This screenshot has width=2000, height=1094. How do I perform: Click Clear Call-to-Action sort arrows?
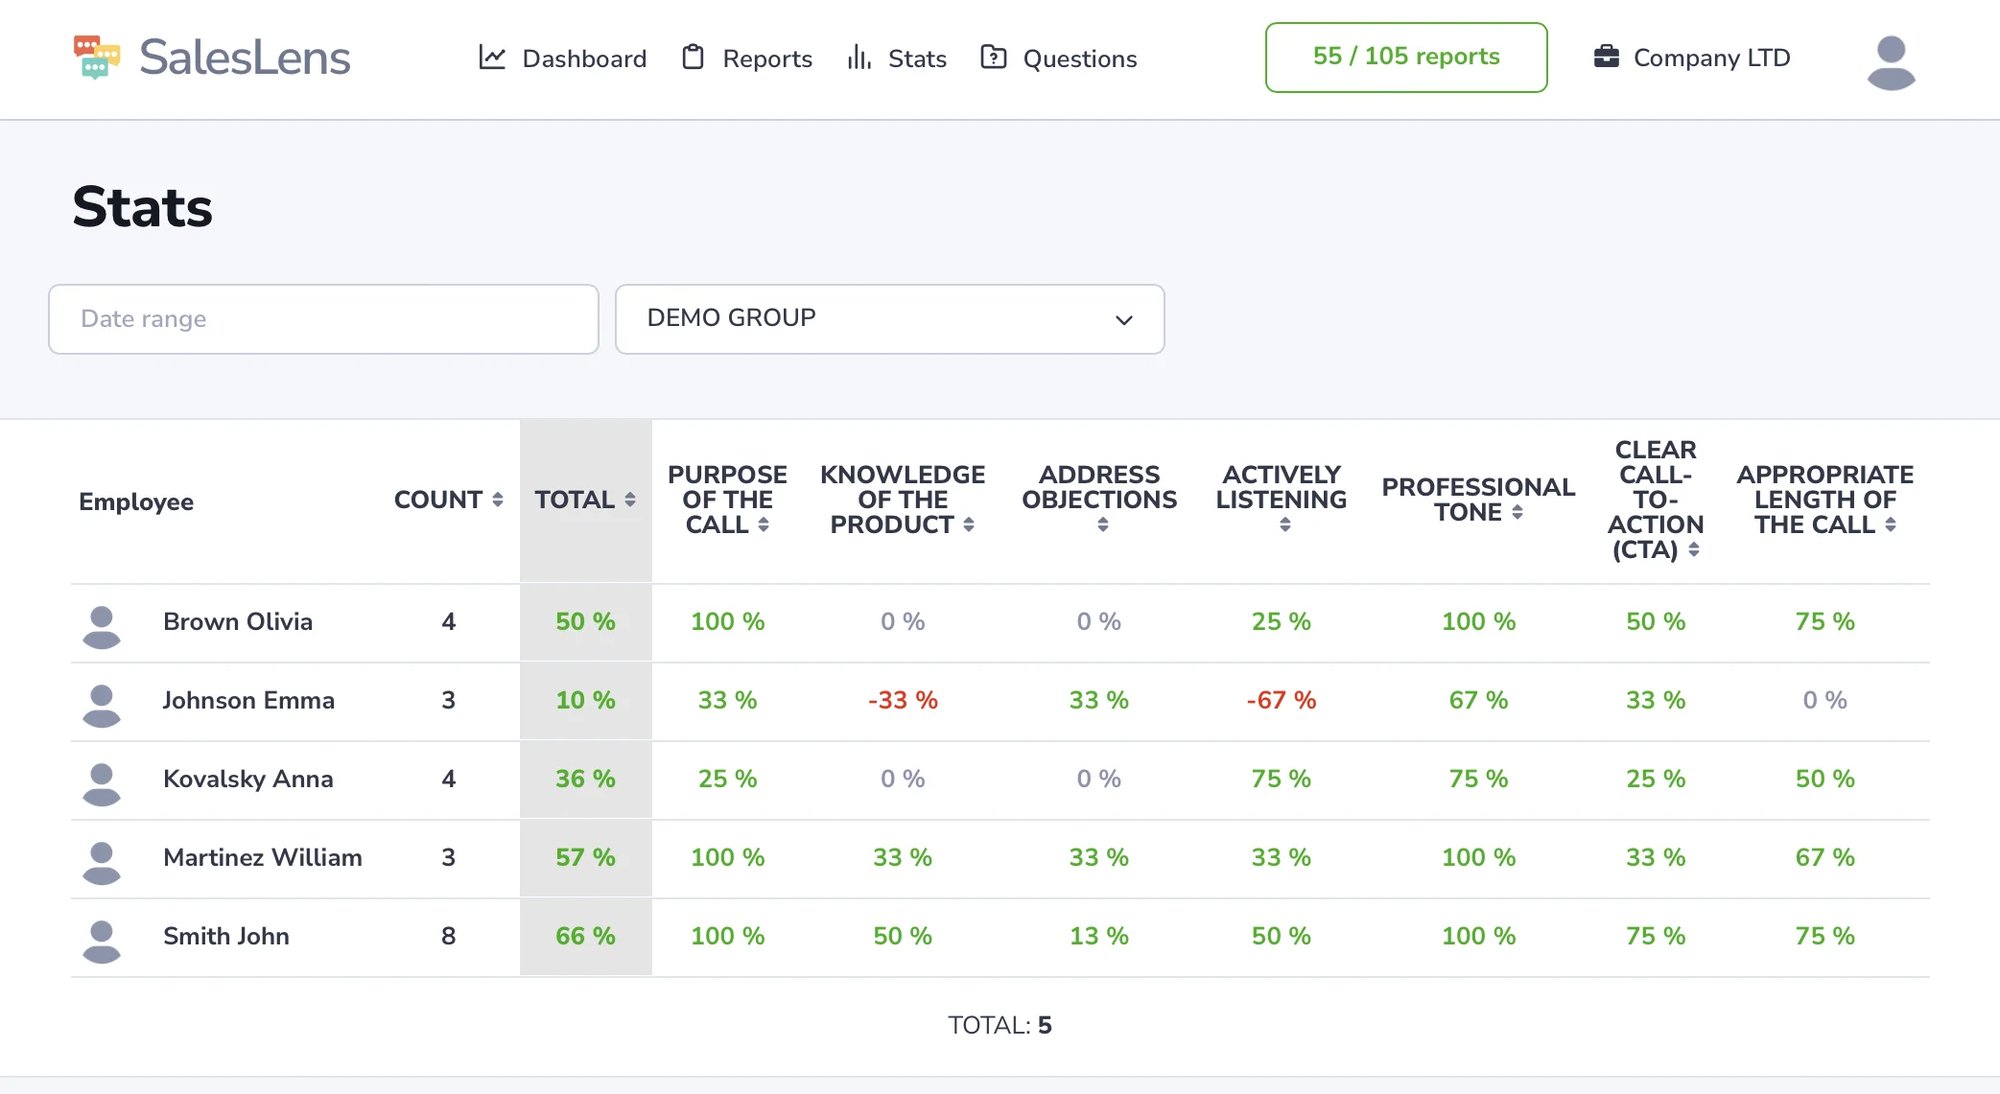[x=1693, y=550]
